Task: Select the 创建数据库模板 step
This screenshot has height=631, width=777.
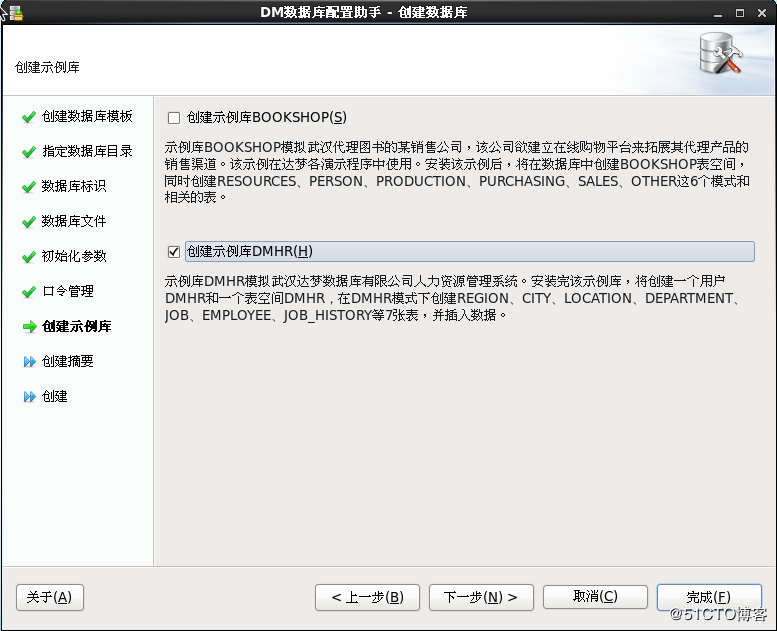Action: (87, 116)
